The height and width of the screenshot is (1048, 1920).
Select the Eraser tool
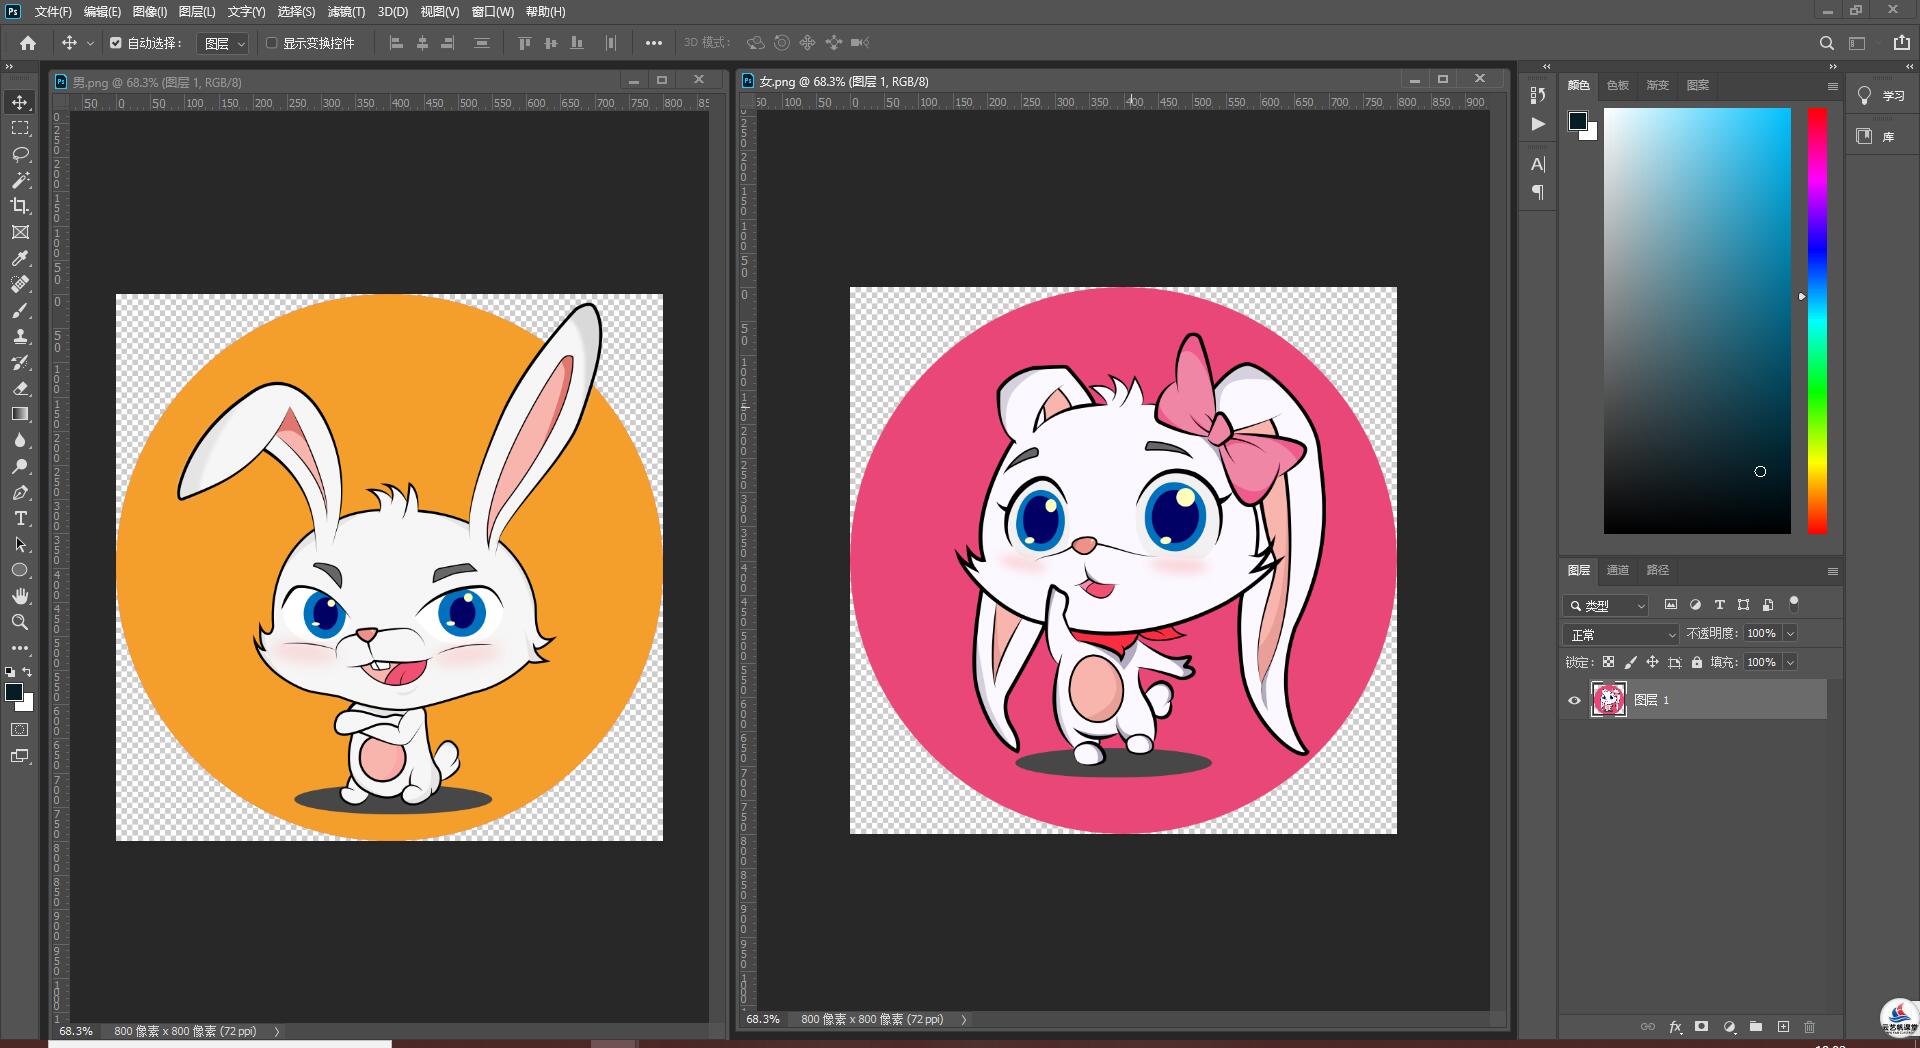(20, 388)
